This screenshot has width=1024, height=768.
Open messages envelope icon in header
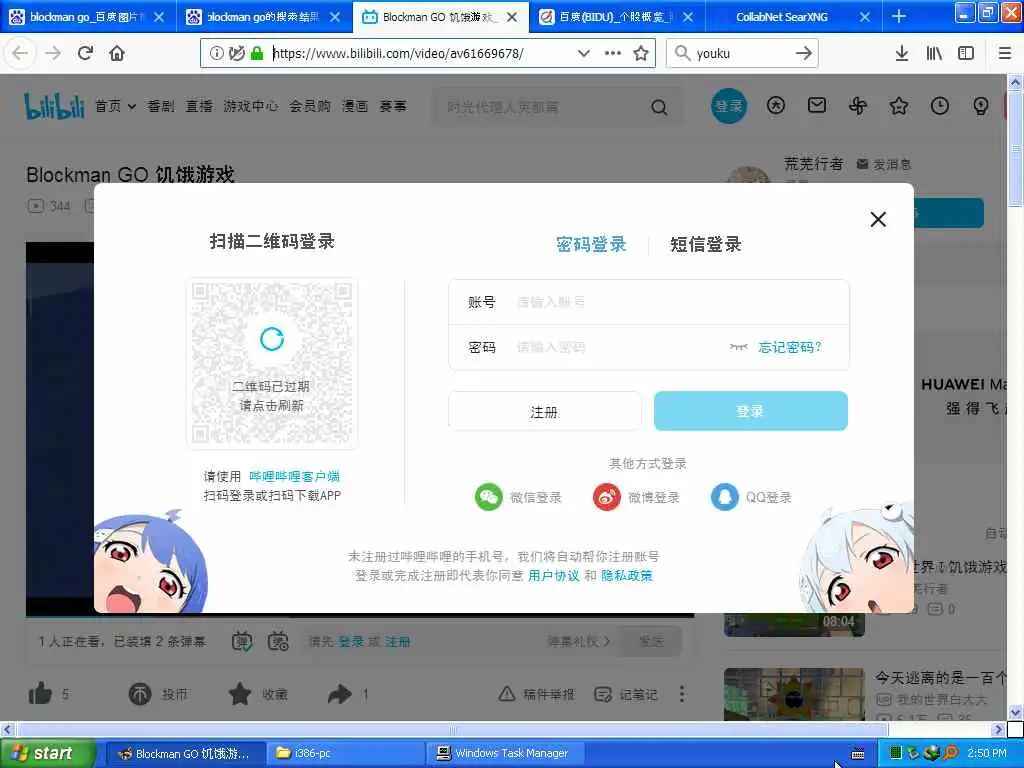pos(817,105)
